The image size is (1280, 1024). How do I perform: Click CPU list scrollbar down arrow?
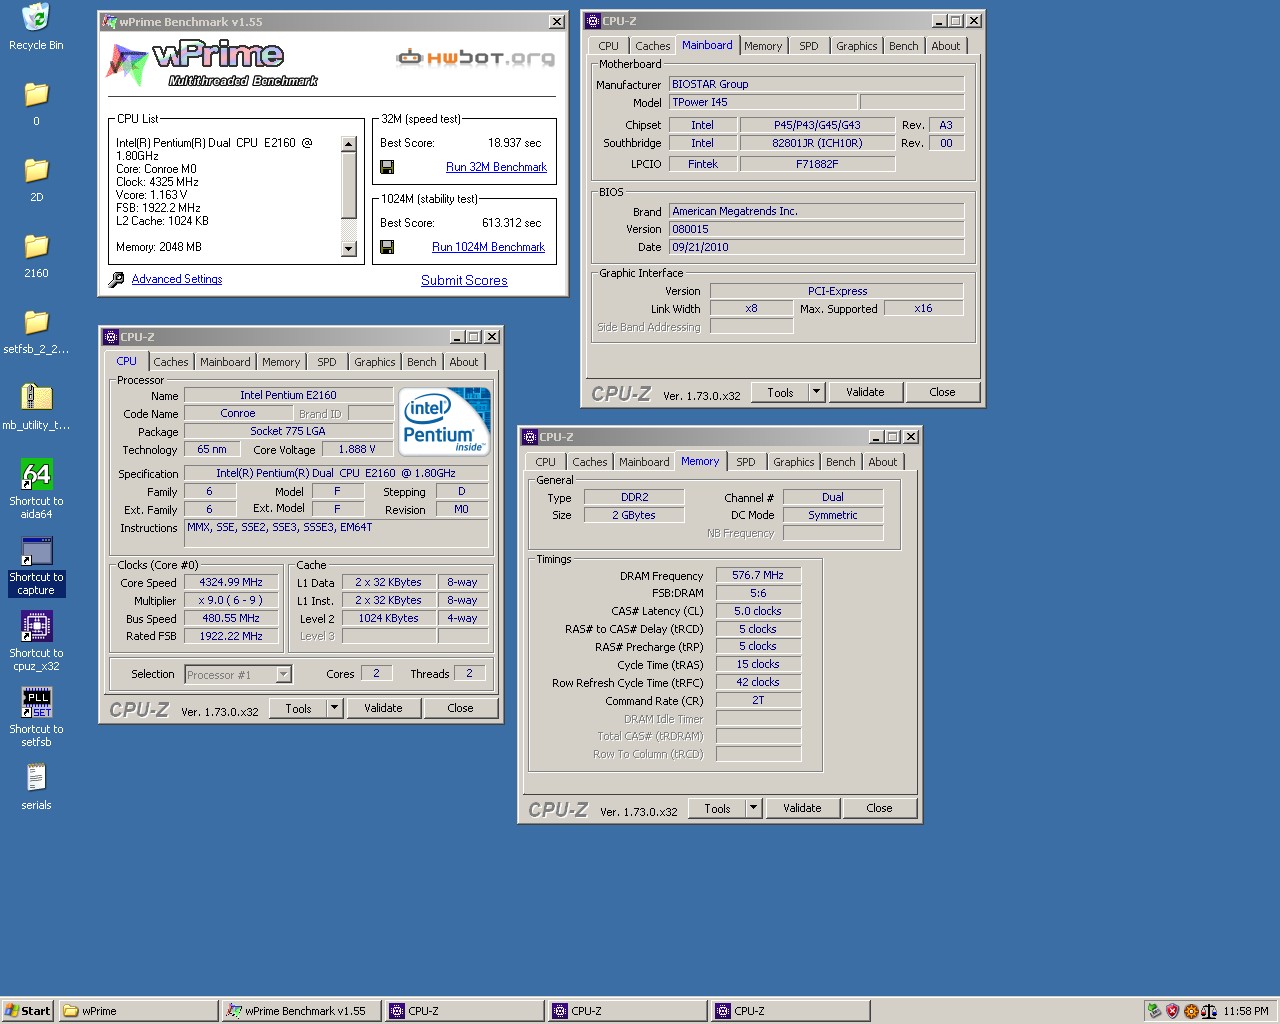click(349, 249)
